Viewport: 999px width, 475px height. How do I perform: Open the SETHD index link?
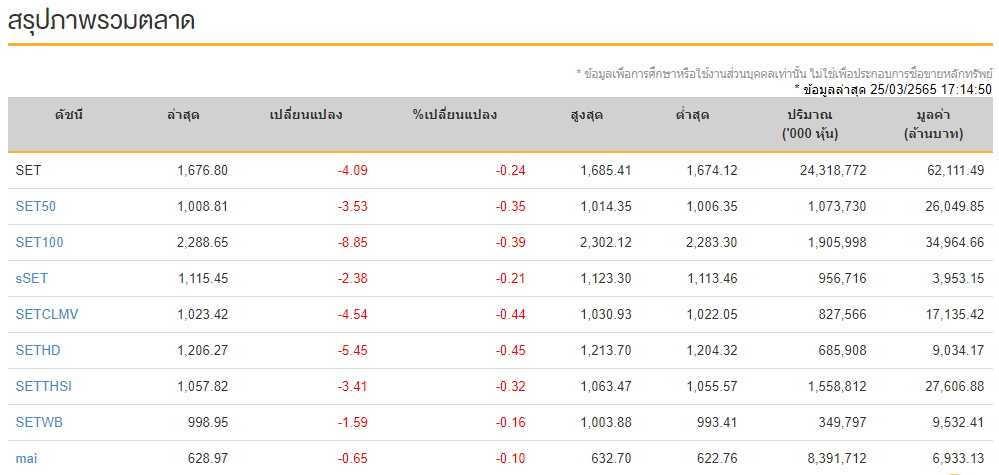pyautogui.click(x=38, y=350)
